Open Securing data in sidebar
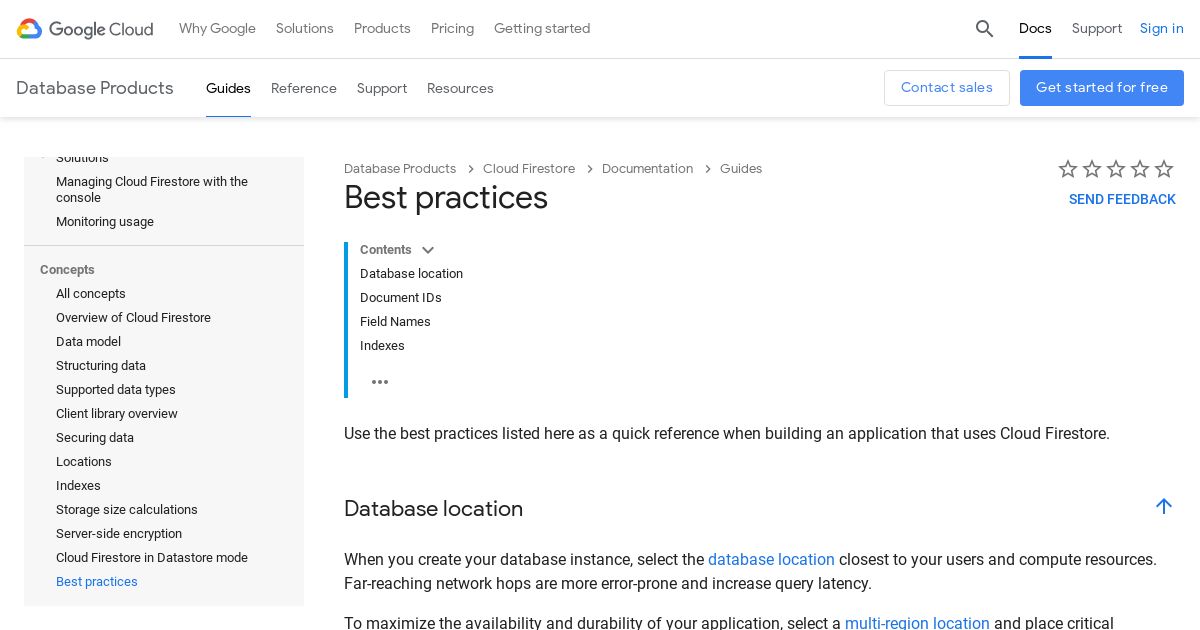1200x630 pixels. coord(95,438)
